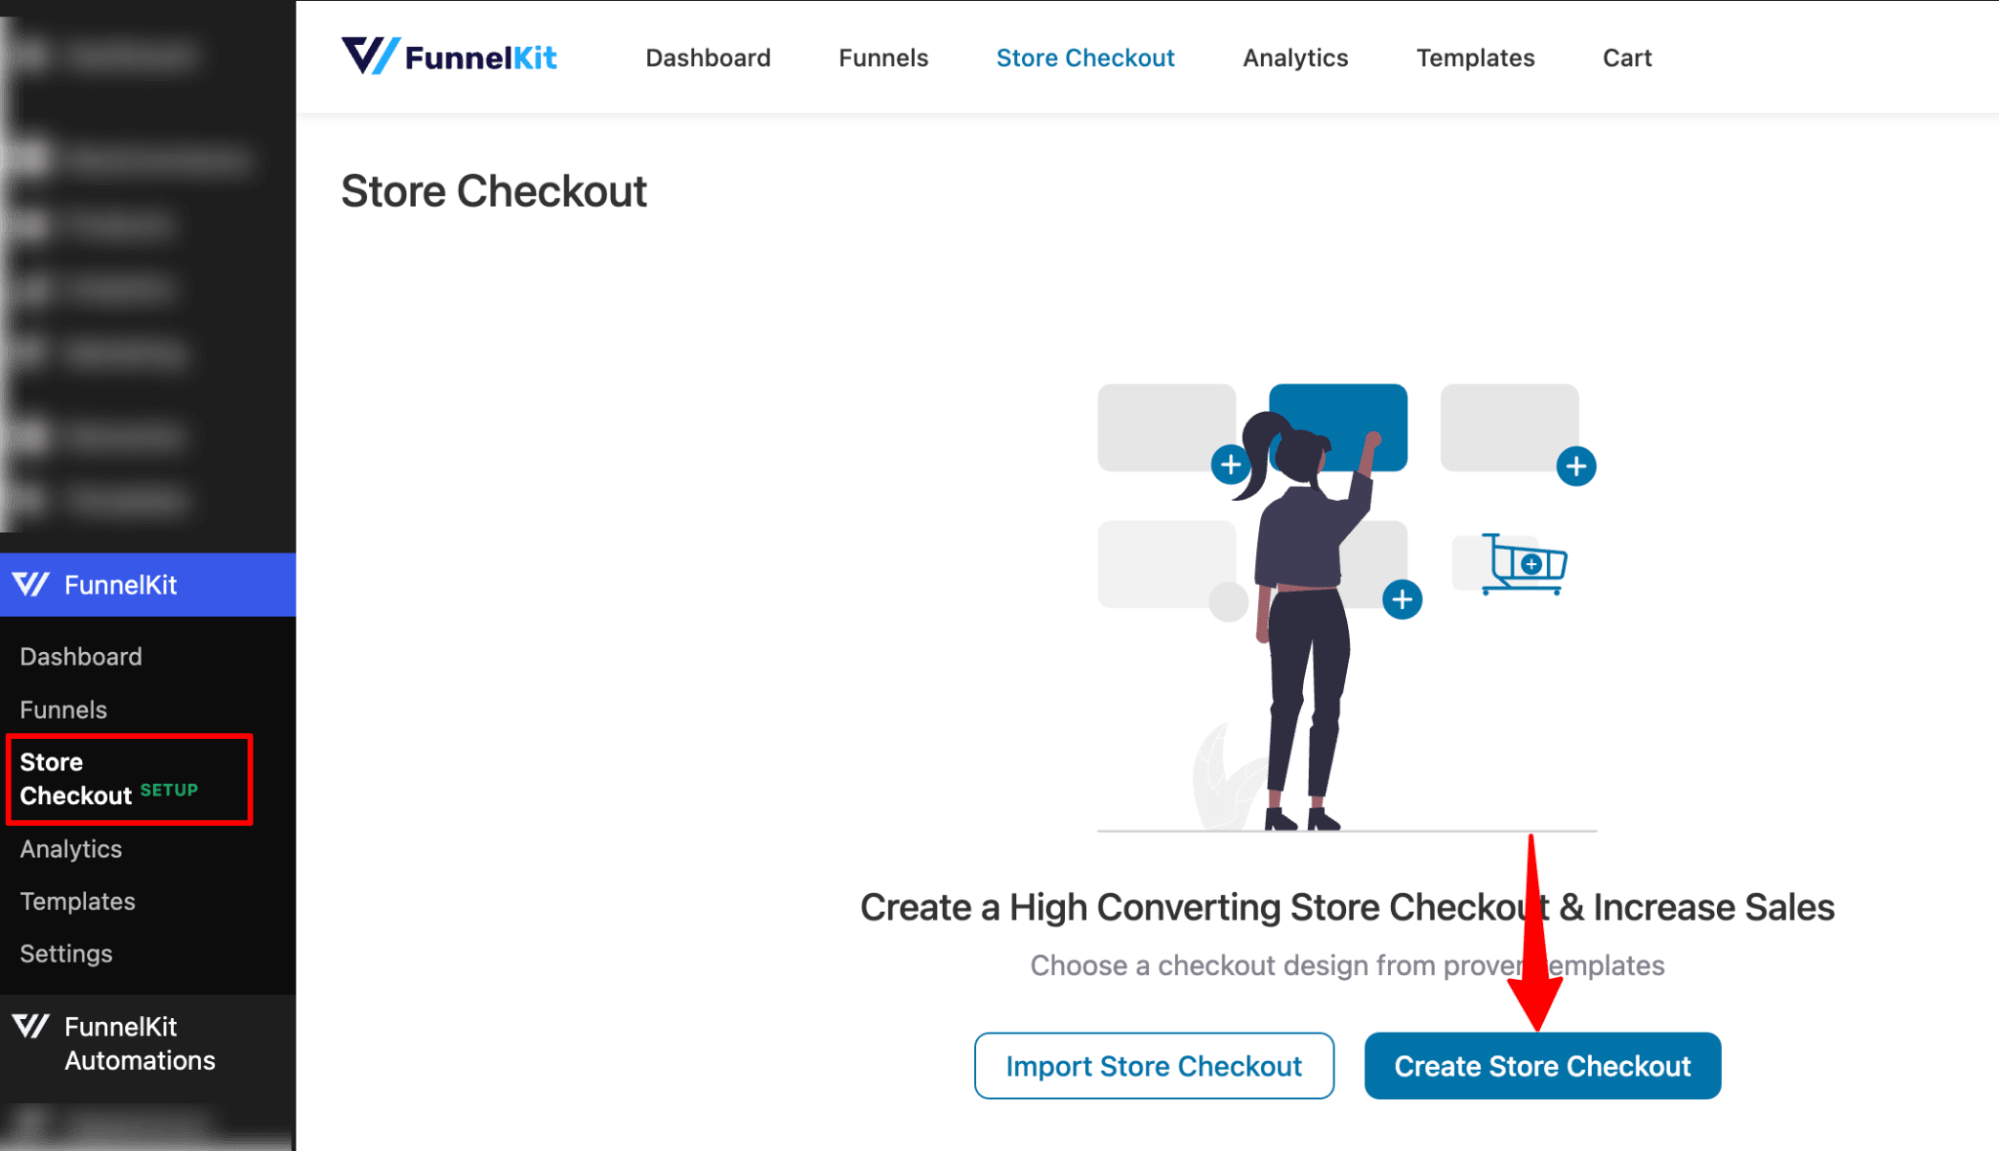Viewport: 1999px width, 1151px height.
Task: Click the Create Store Checkout button
Action: point(1542,1064)
